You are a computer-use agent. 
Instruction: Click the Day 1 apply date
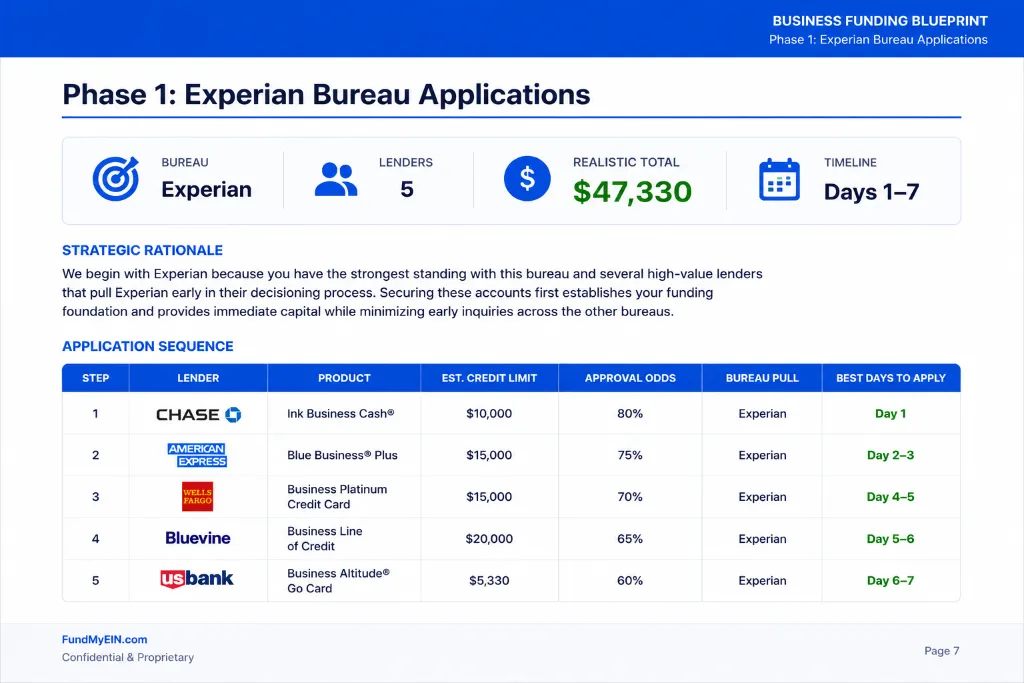[x=891, y=413]
